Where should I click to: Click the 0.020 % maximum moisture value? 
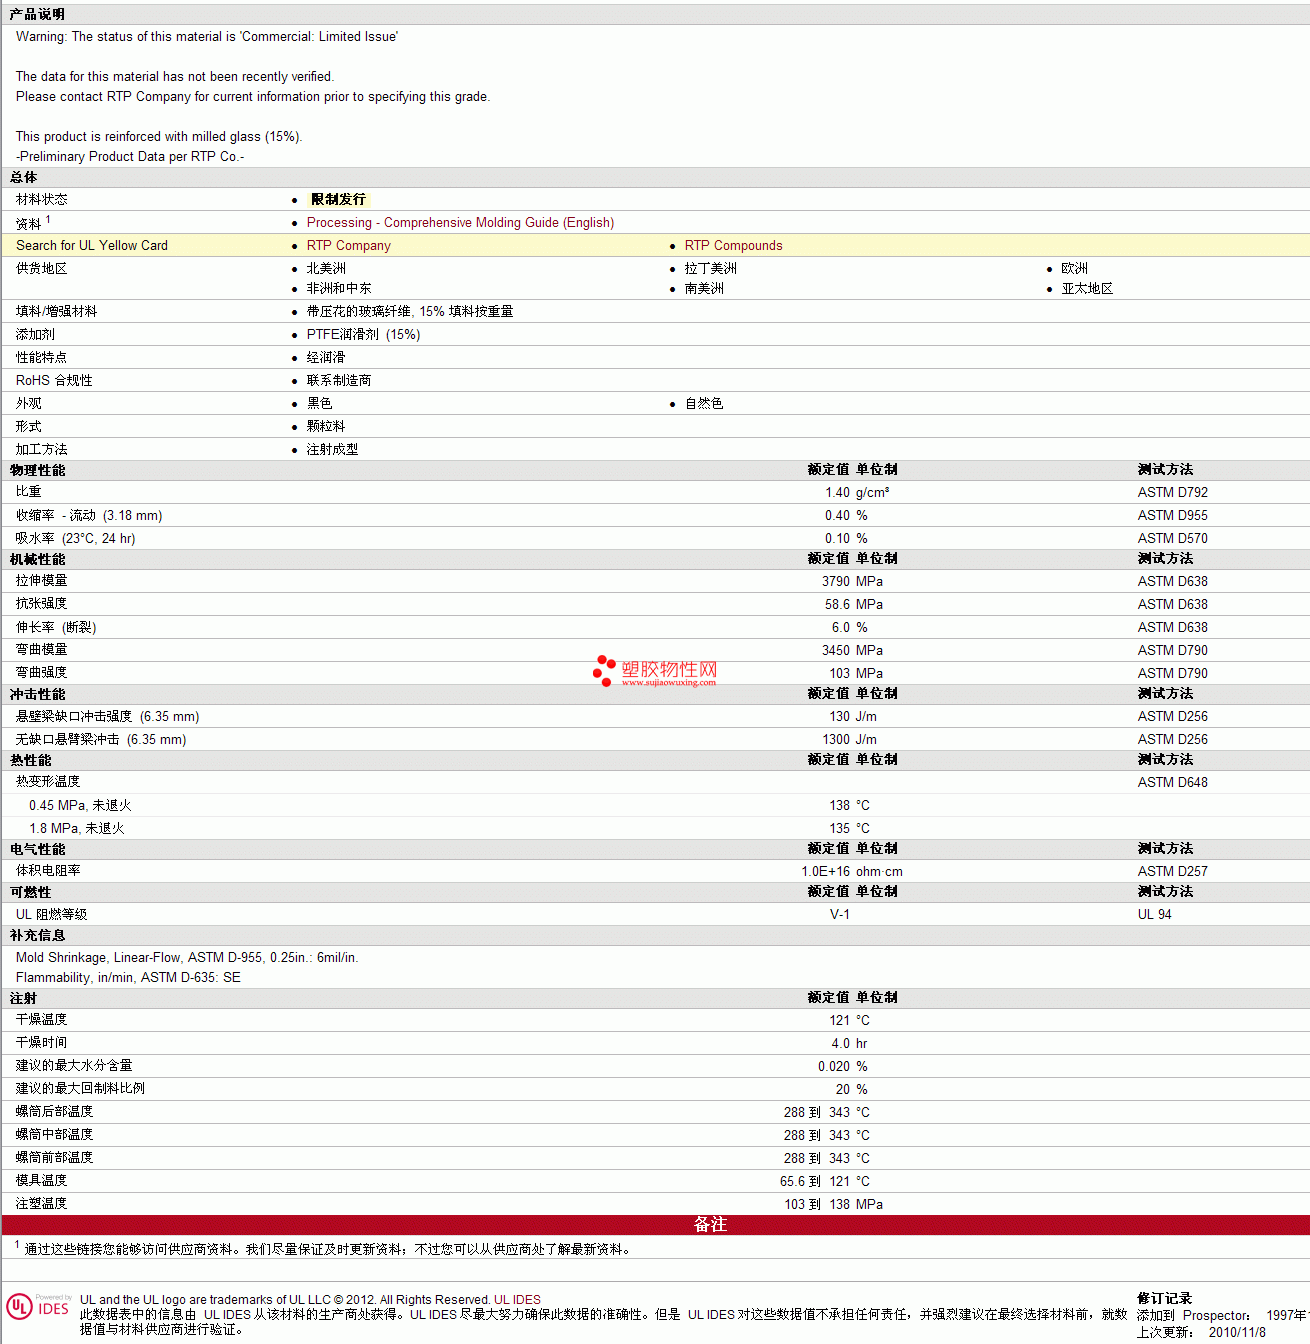[x=843, y=1067]
